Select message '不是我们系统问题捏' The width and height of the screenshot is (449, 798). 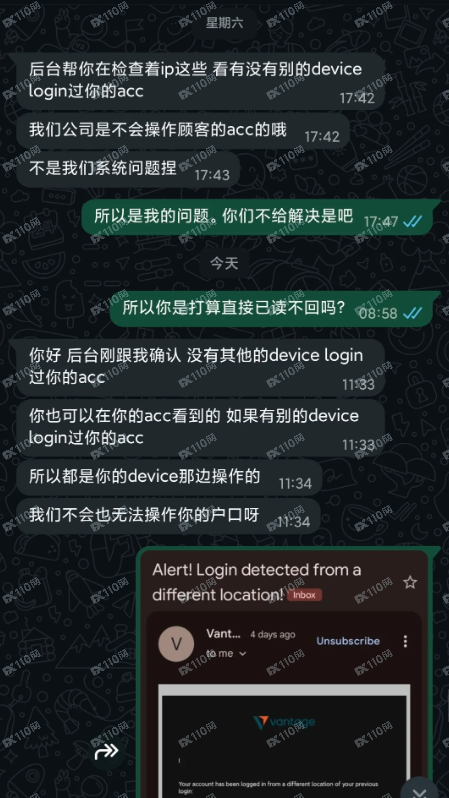[x=128, y=169]
